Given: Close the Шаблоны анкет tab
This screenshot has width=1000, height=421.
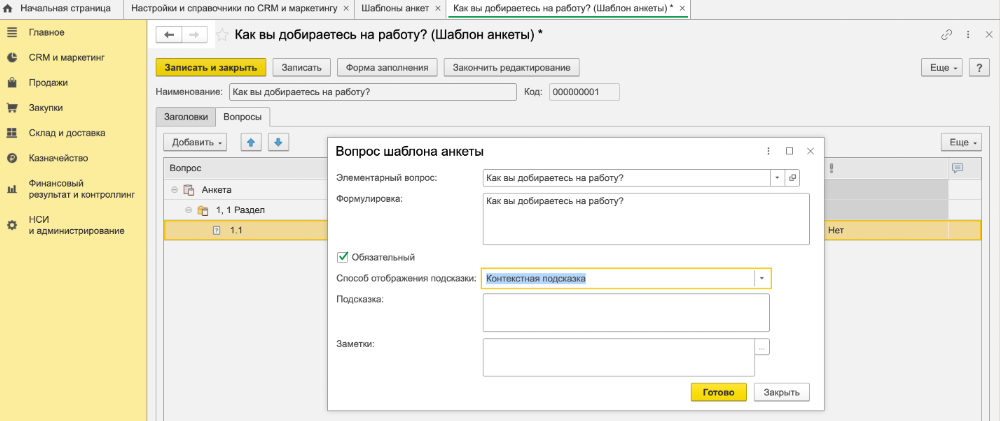Looking at the screenshot, I should coord(438,9).
